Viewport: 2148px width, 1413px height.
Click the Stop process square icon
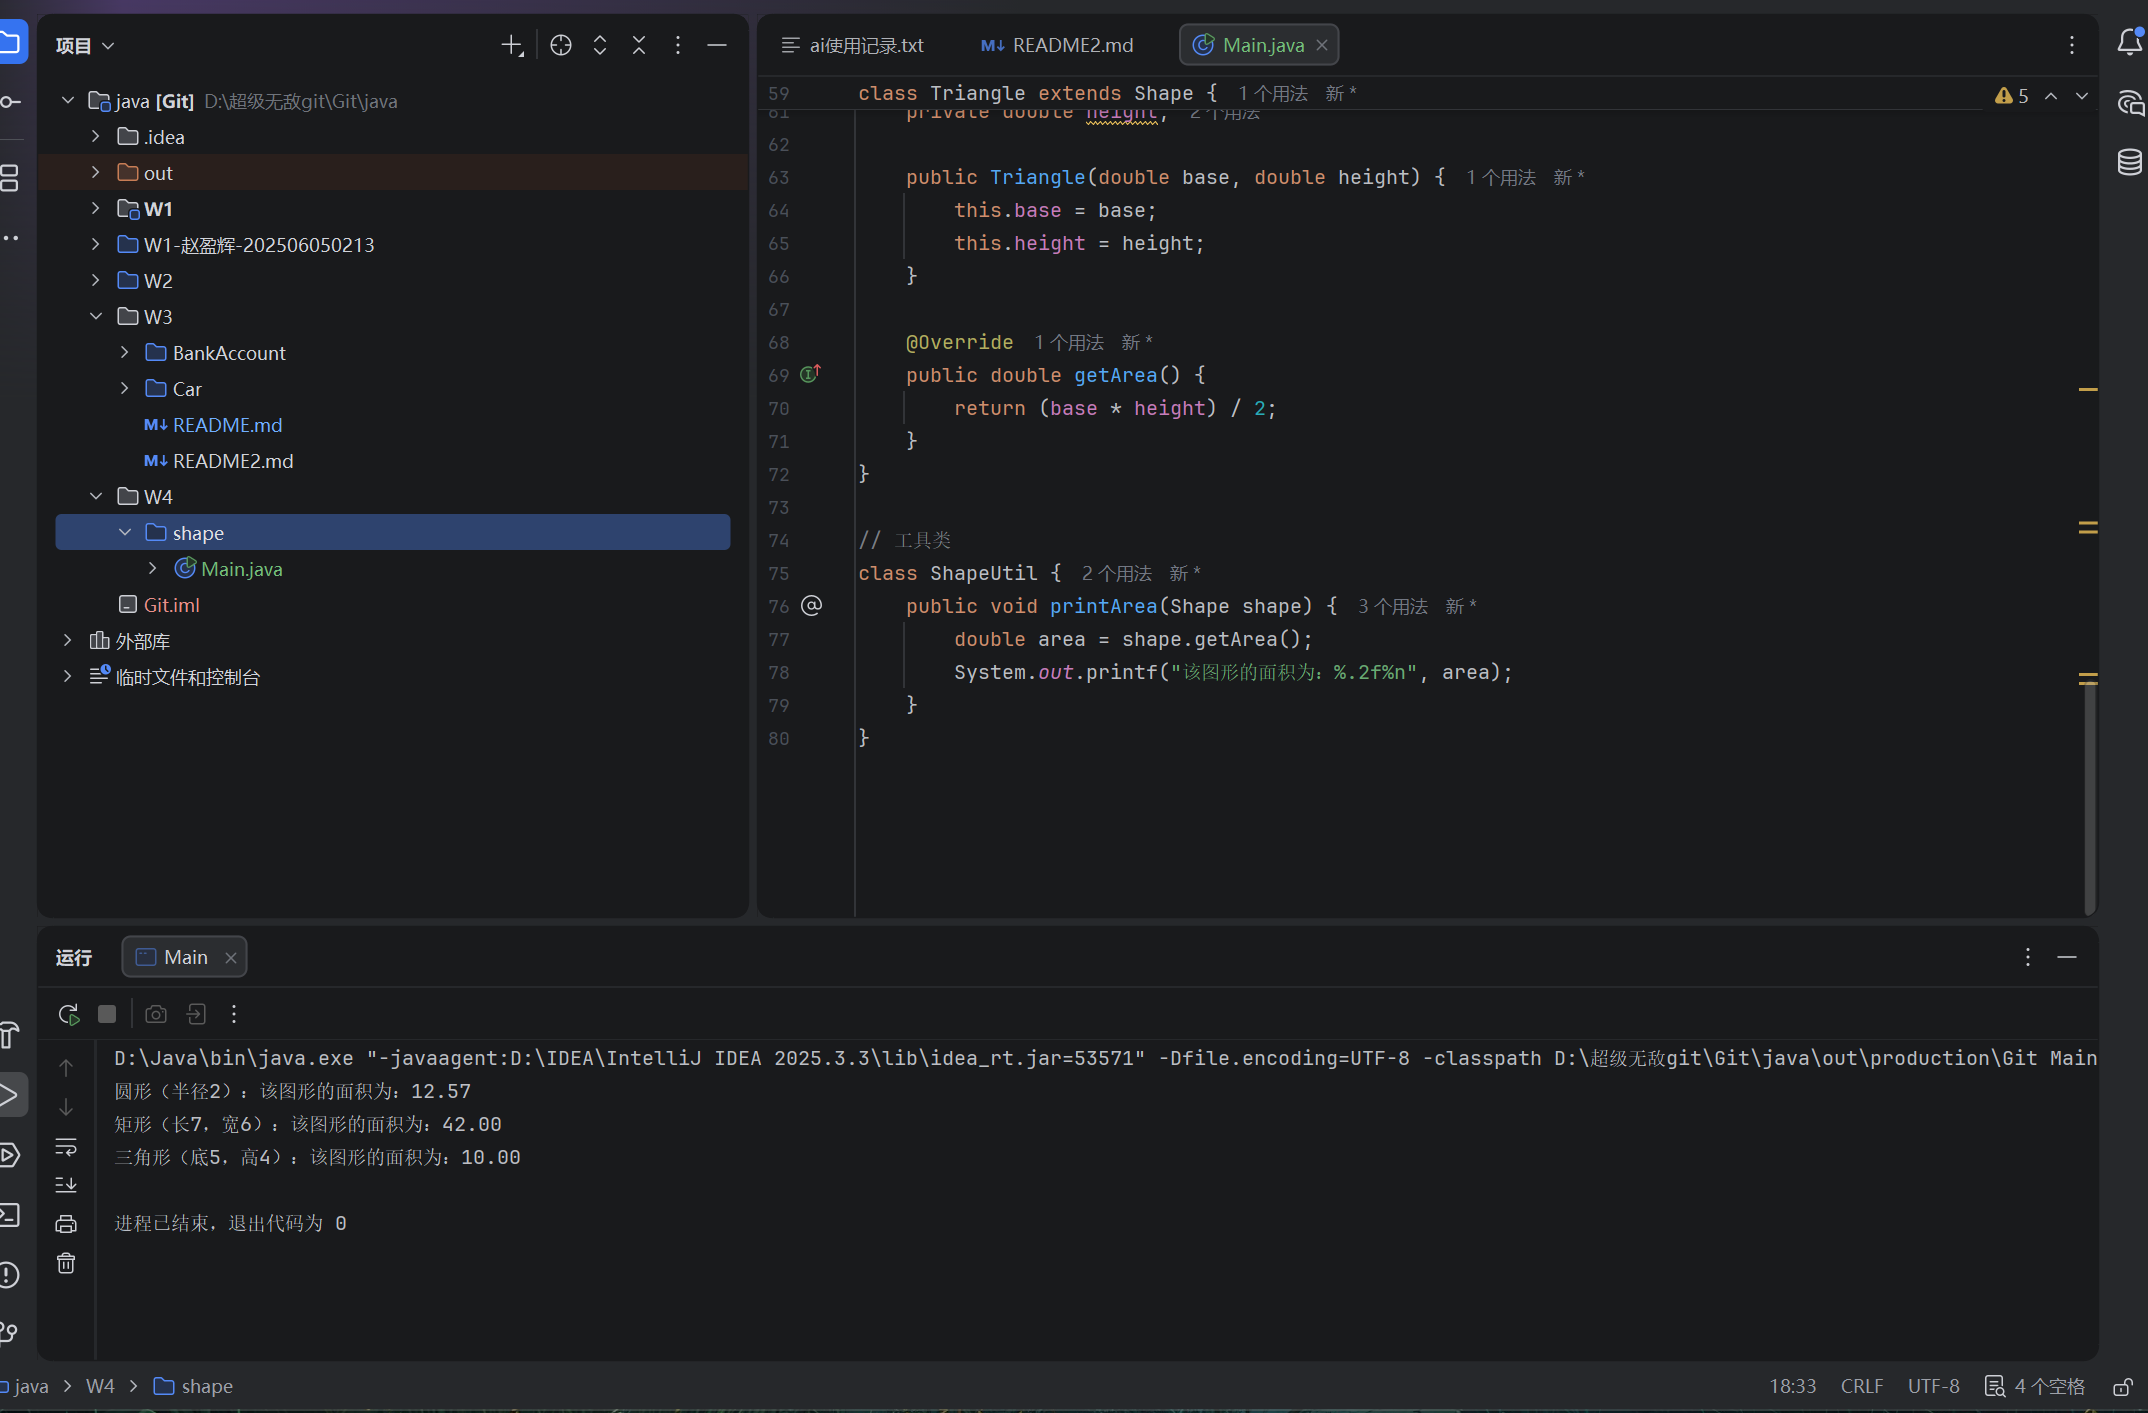[x=107, y=1014]
